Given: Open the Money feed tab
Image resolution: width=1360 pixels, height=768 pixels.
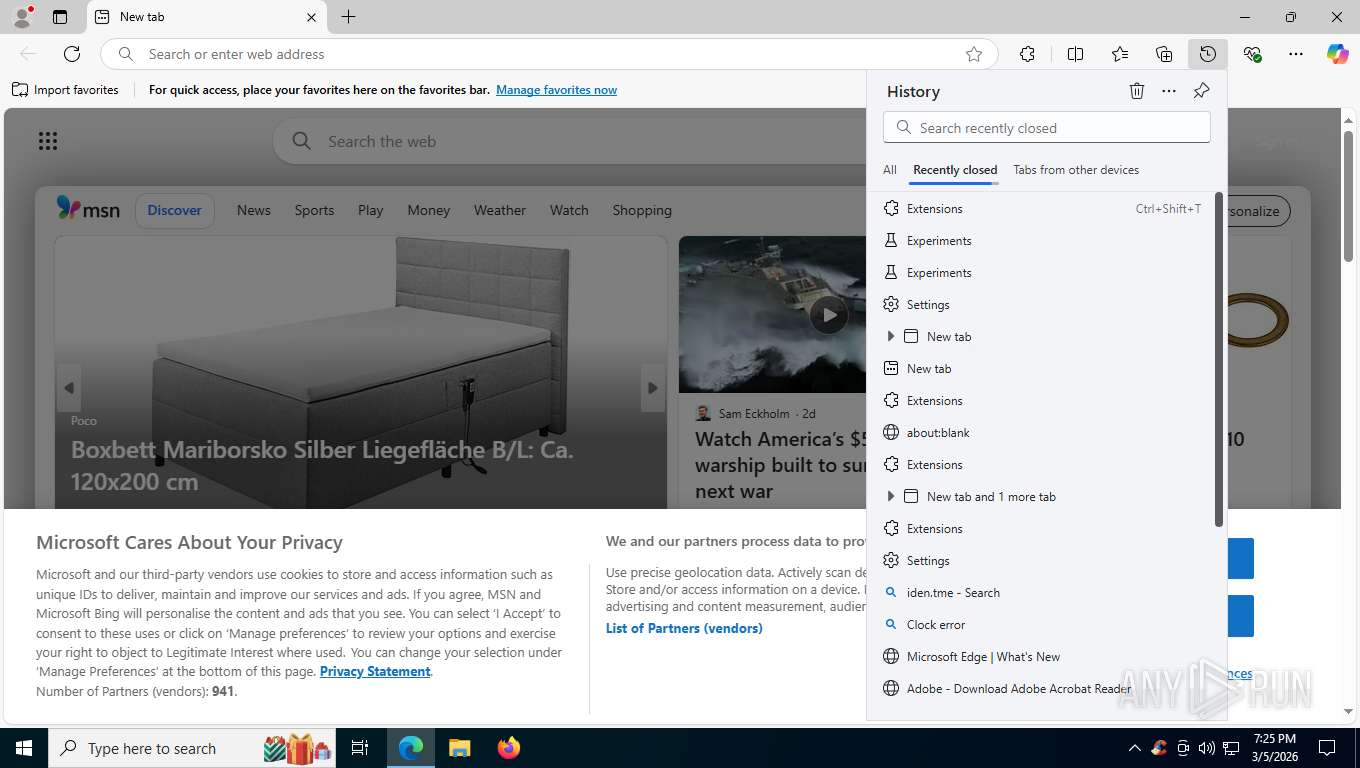Looking at the screenshot, I should (428, 210).
